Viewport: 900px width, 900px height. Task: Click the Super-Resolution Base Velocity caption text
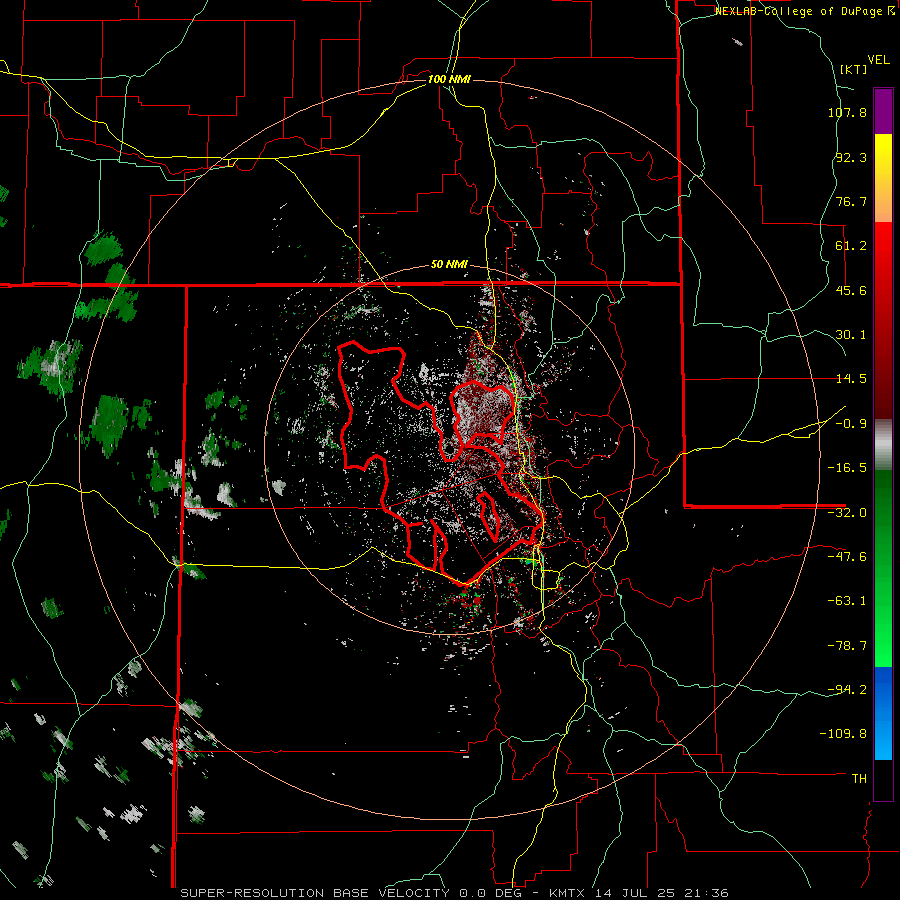pyautogui.click(x=455, y=893)
